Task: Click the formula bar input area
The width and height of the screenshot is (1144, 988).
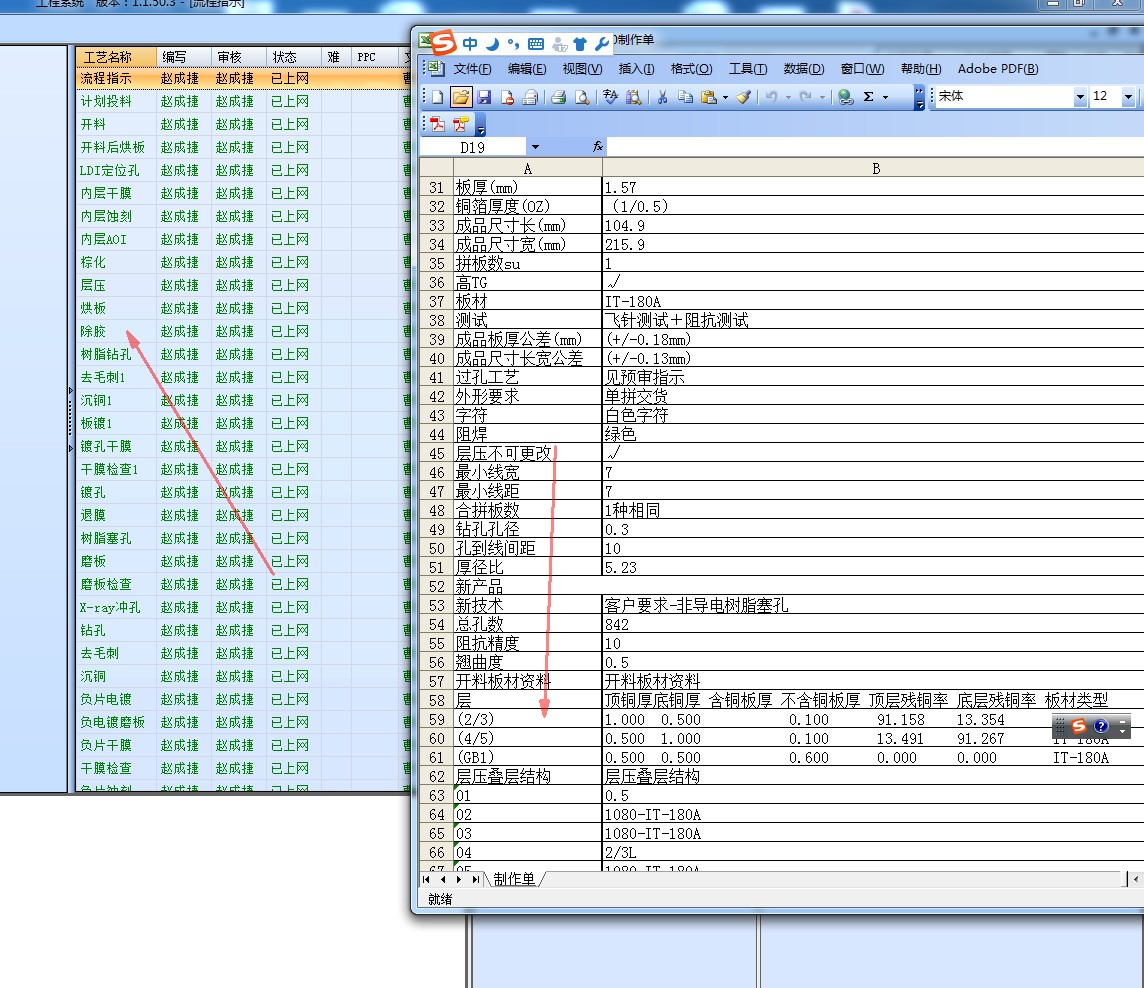Action: click(x=875, y=147)
